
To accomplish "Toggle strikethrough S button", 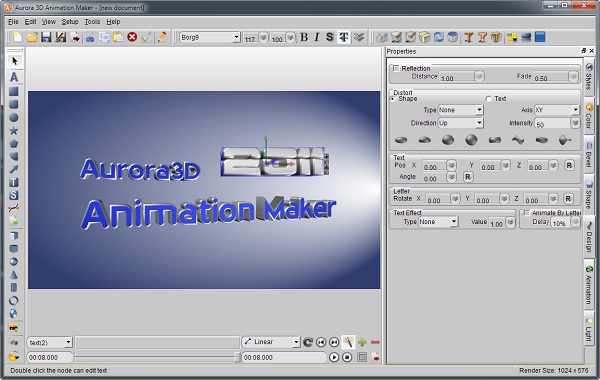I will [x=329, y=37].
